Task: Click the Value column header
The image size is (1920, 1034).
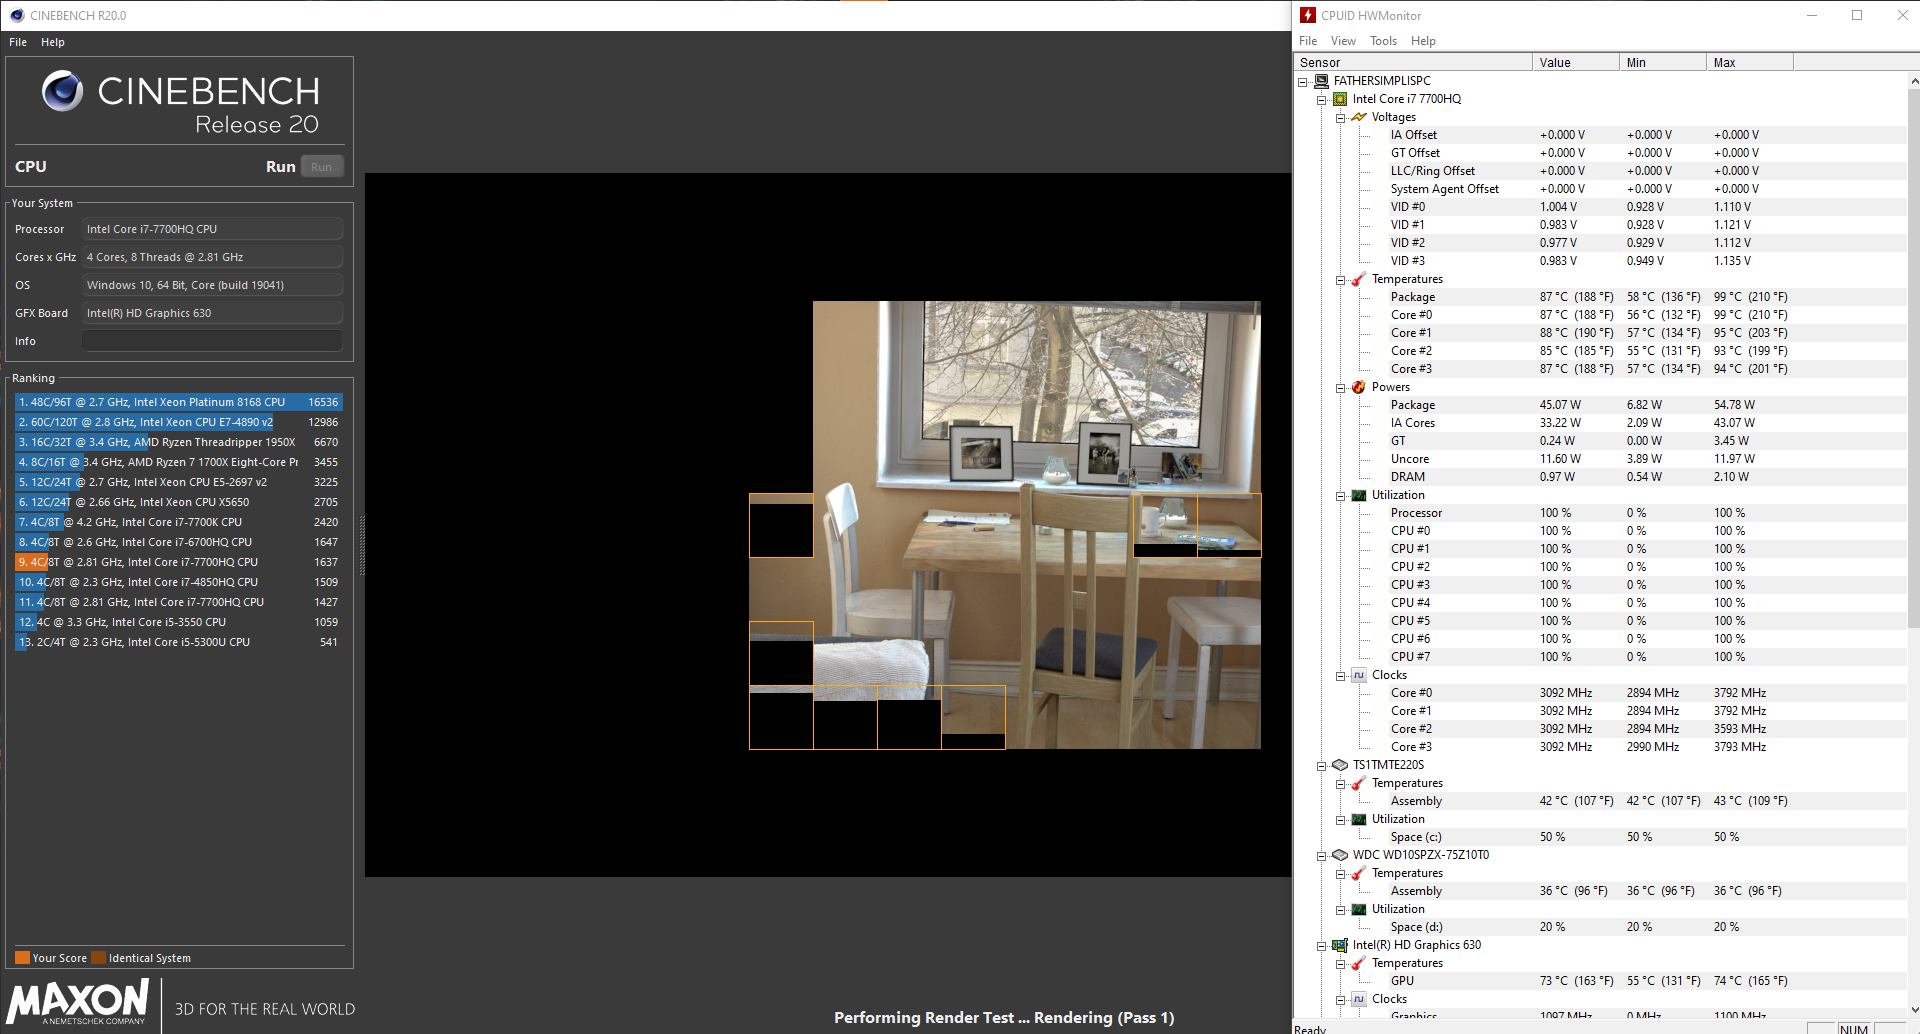Action: (x=1576, y=62)
